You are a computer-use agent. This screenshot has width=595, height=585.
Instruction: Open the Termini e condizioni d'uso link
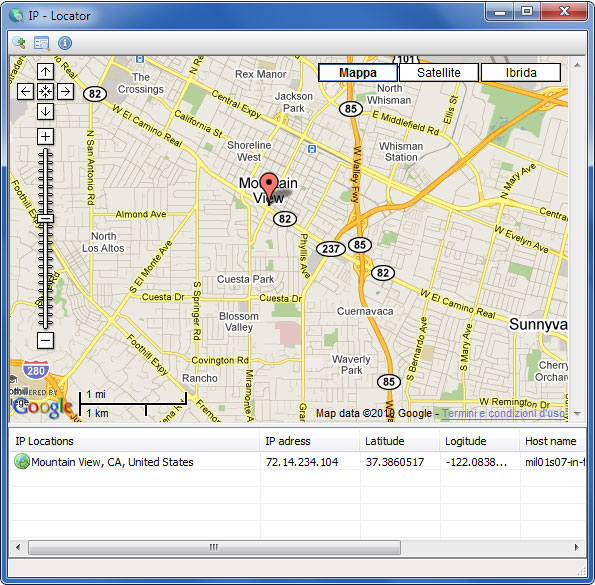click(504, 413)
